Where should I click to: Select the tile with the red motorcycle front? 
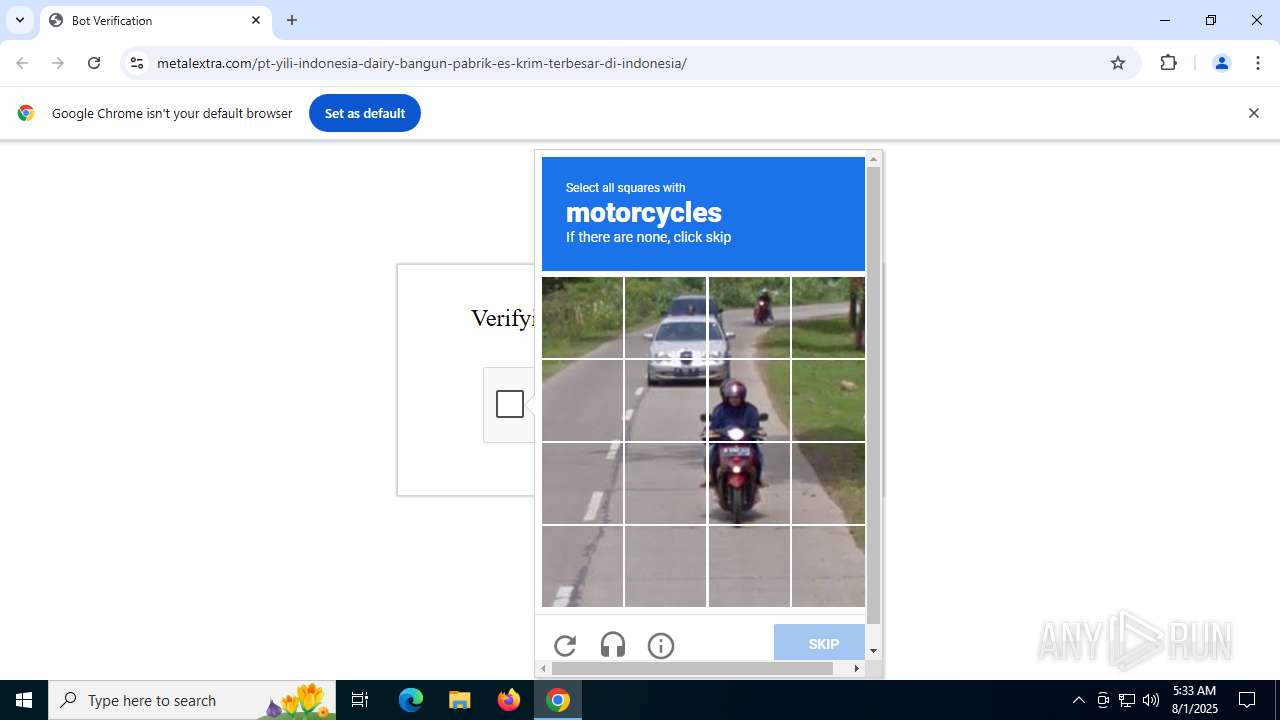[x=749, y=483]
